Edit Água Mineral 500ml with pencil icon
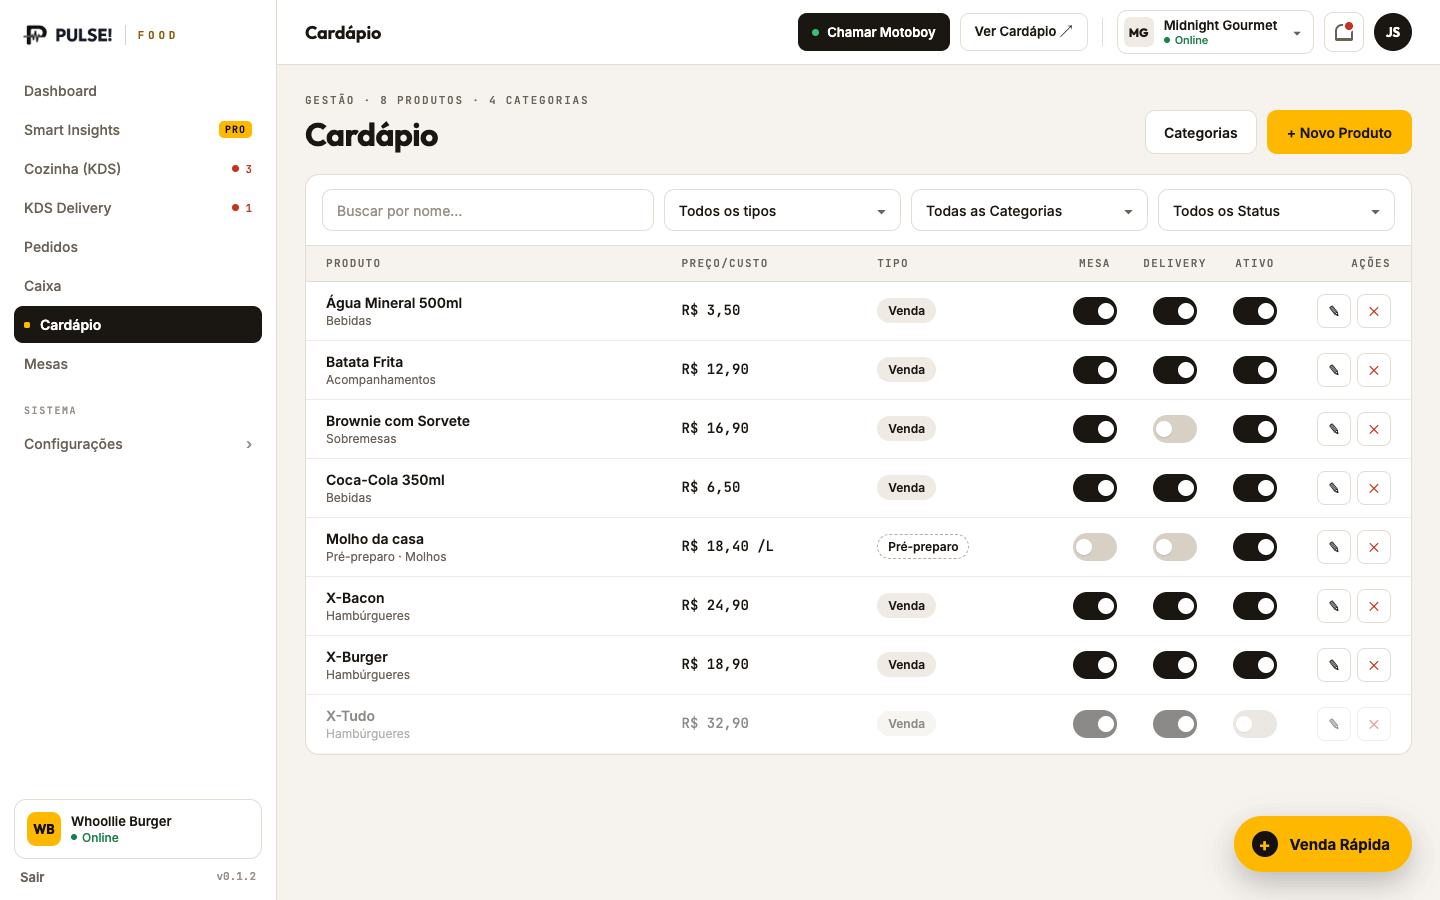1440x900 pixels. coord(1334,311)
